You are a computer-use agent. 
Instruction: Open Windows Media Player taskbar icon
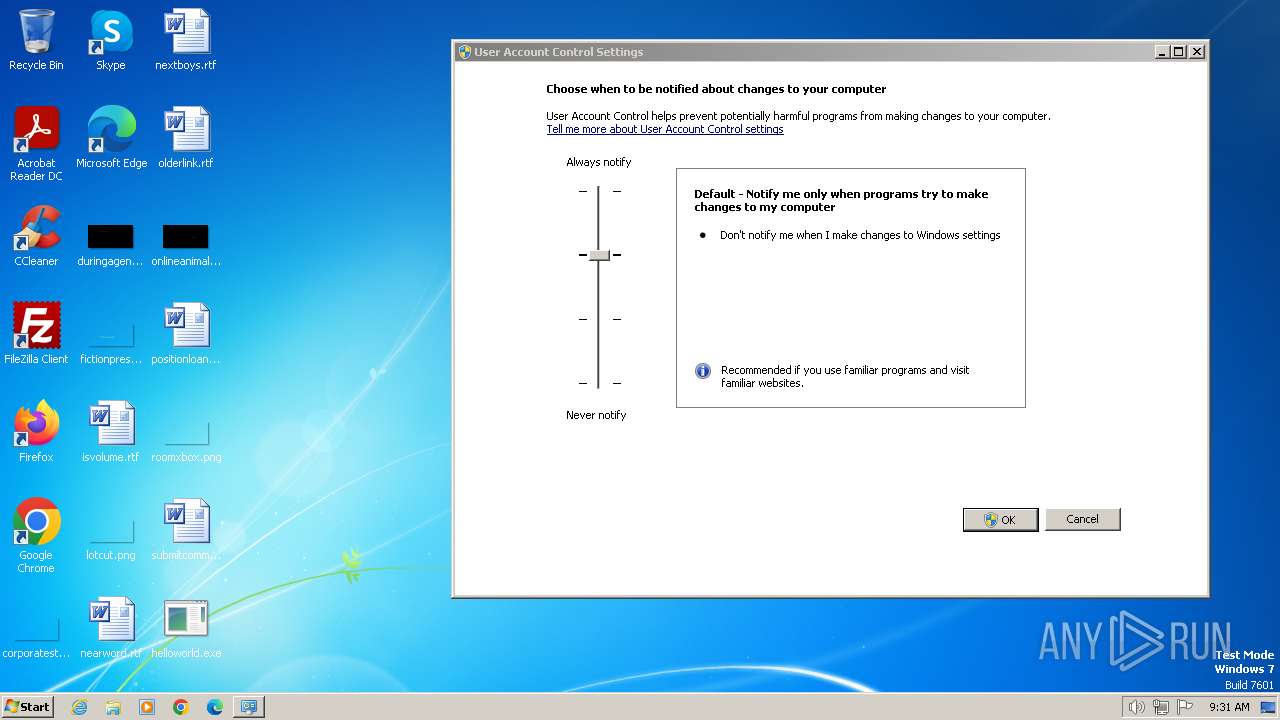click(x=147, y=707)
